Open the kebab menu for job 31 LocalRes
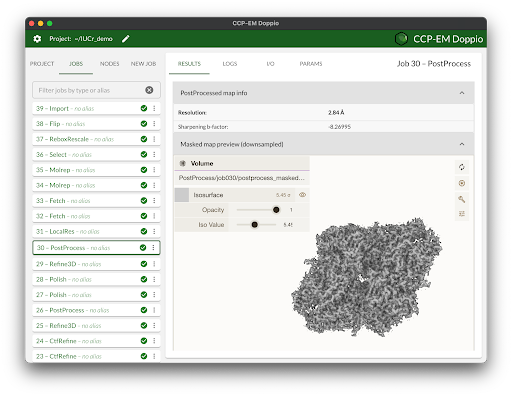Image resolution: width=512 pixels, height=396 pixels. [x=154, y=231]
